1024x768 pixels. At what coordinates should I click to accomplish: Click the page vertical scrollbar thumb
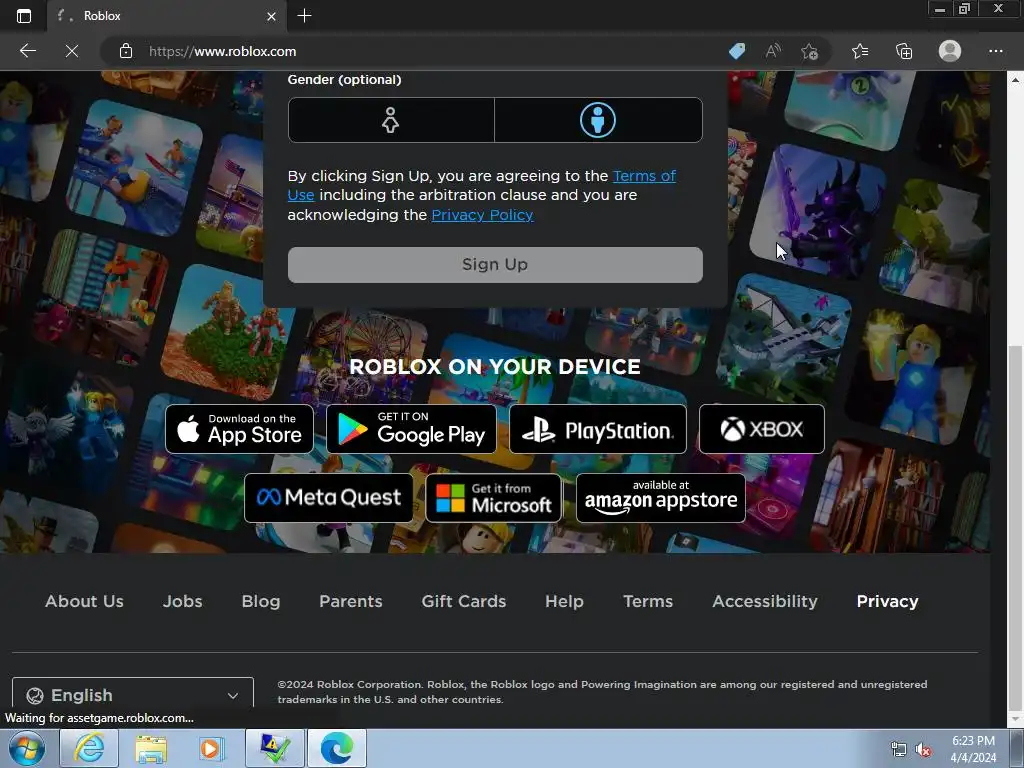pos(1016,526)
